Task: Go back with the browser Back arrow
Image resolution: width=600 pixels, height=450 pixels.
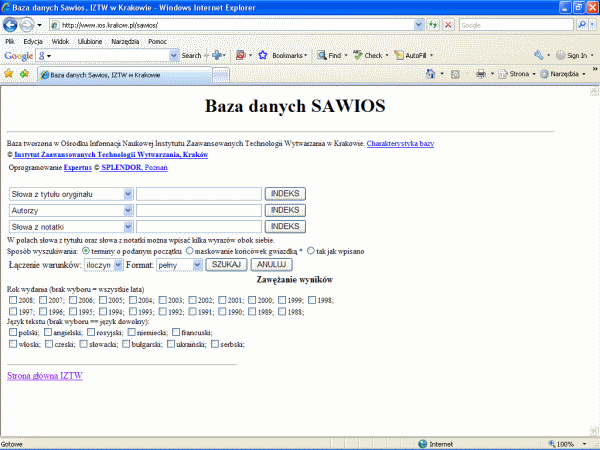Action: coord(10,25)
